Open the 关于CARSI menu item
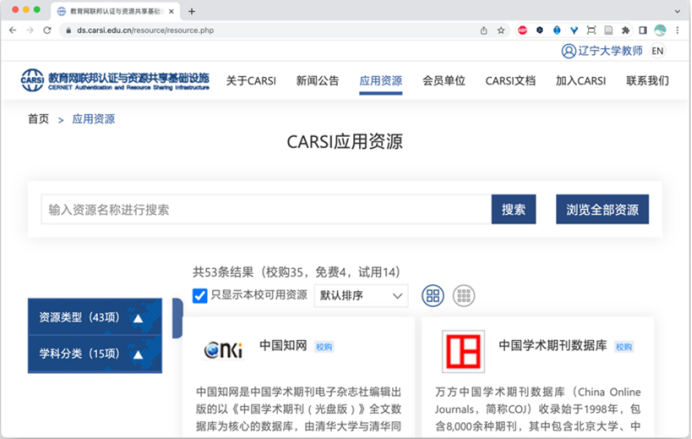The width and height of the screenshot is (692, 439). [x=251, y=81]
